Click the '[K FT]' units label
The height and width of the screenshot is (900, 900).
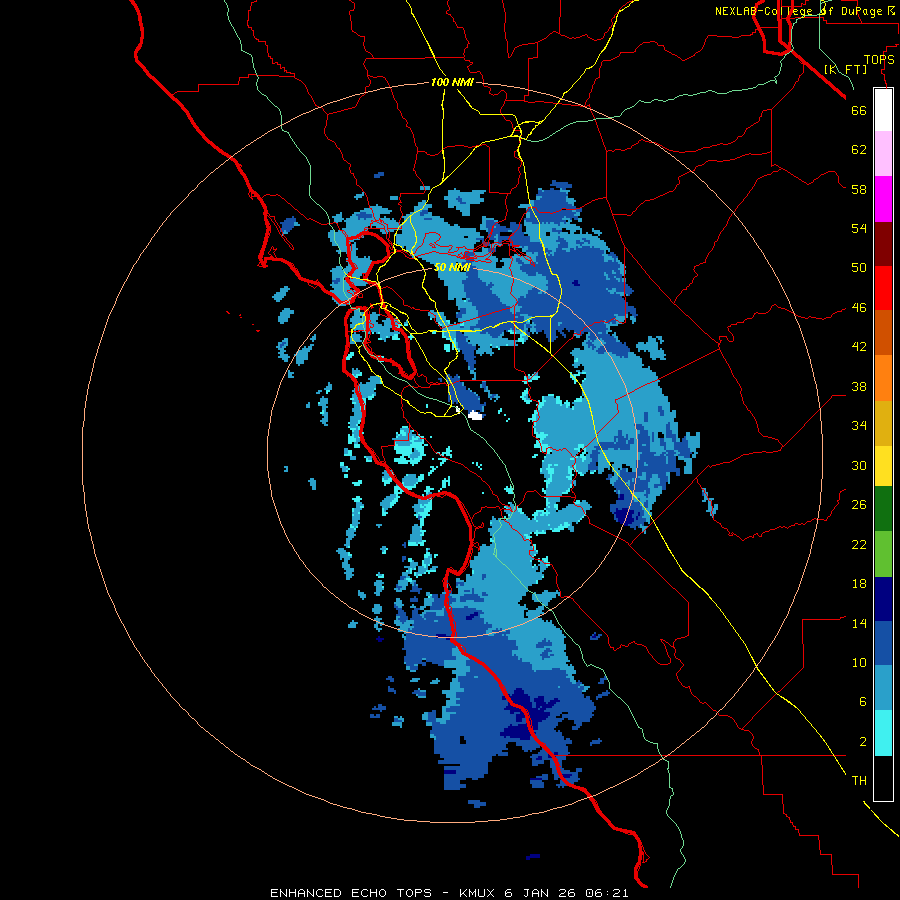(846, 70)
